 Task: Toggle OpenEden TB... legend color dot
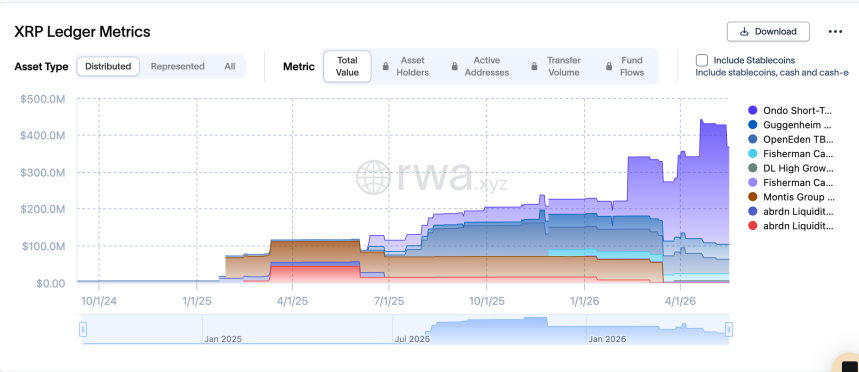(752, 139)
